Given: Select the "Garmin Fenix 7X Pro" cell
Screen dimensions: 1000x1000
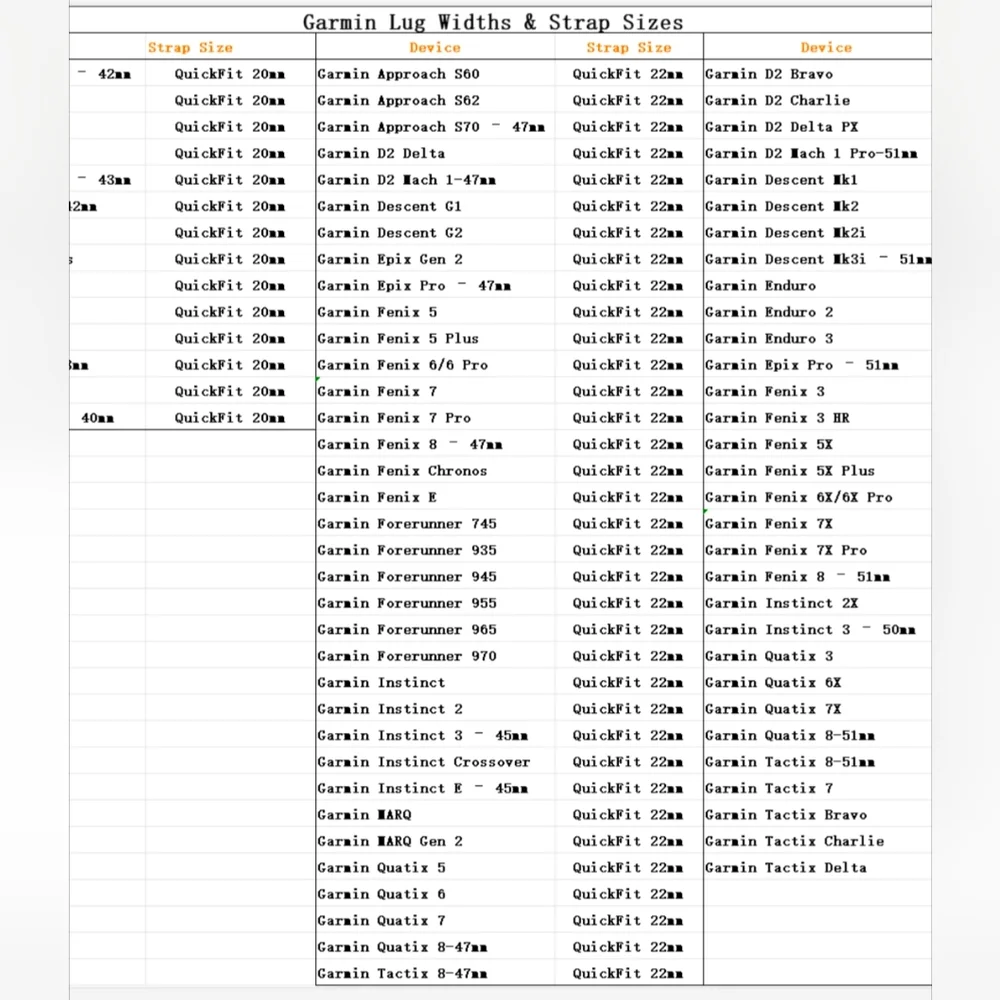Looking at the screenshot, I should [x=818, y=550].
